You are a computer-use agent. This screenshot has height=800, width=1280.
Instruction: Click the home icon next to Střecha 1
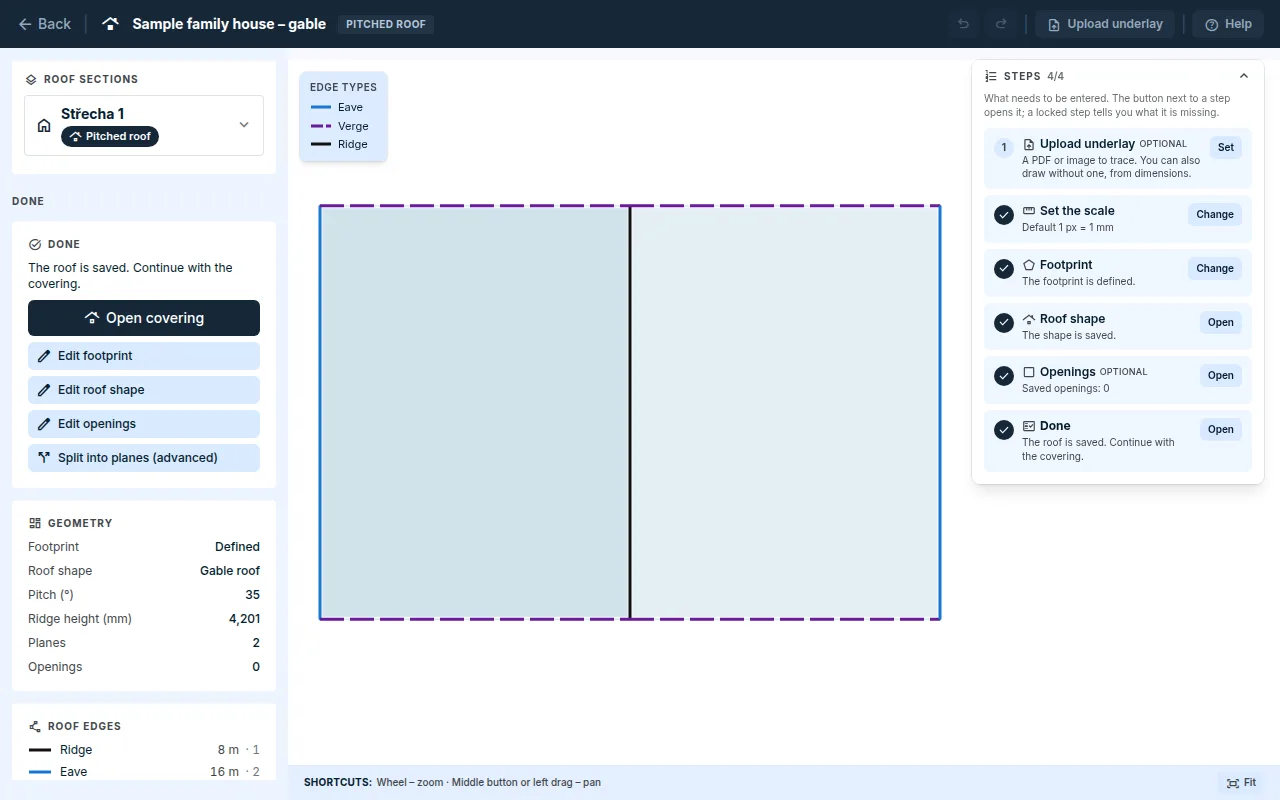[44, 125]
